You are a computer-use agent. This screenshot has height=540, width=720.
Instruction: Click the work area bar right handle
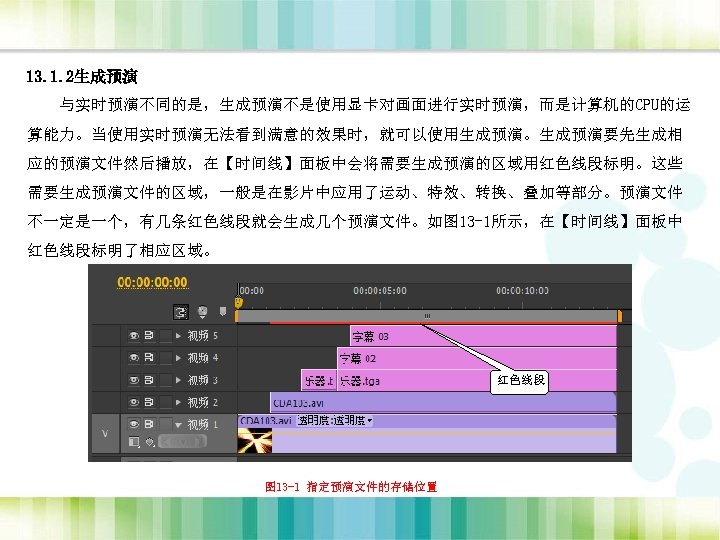pyautogui.click(x=619, y=316)
